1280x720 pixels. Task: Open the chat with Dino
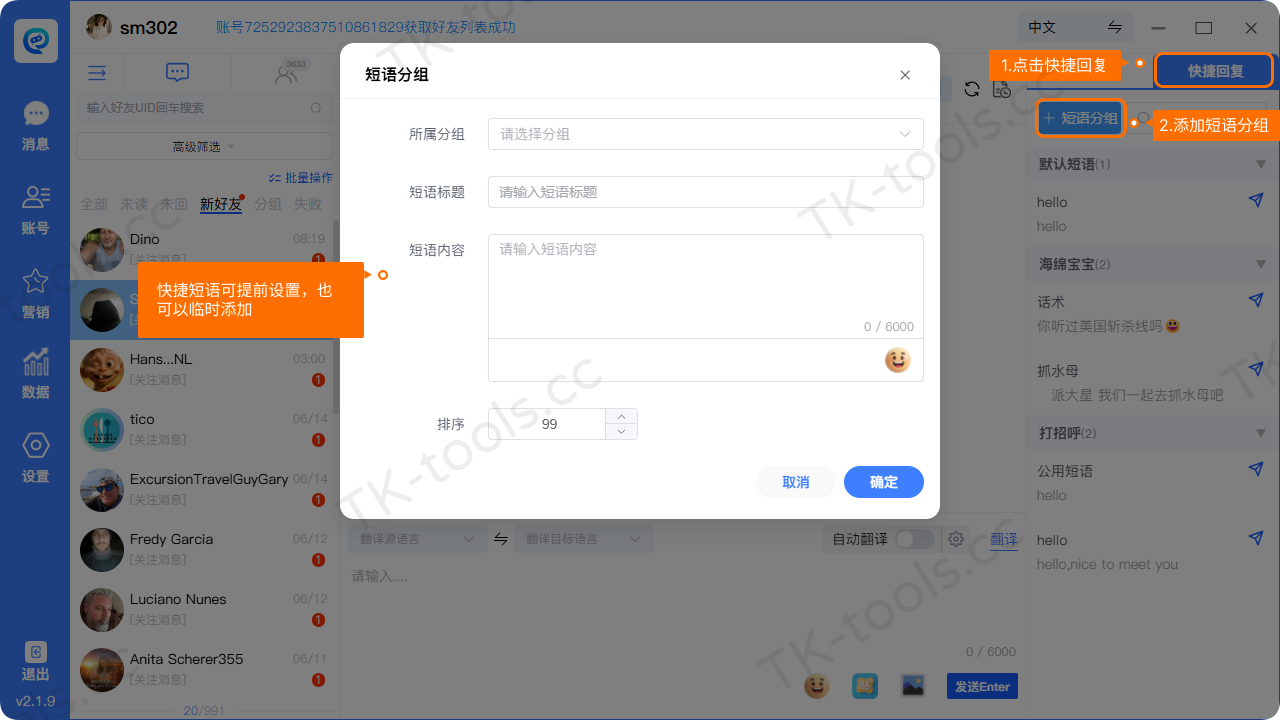coord(204,250)
